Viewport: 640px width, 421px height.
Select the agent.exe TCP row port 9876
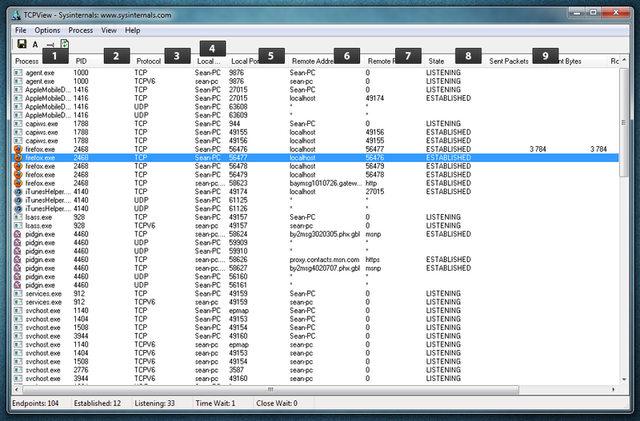[x=316, y=73]
